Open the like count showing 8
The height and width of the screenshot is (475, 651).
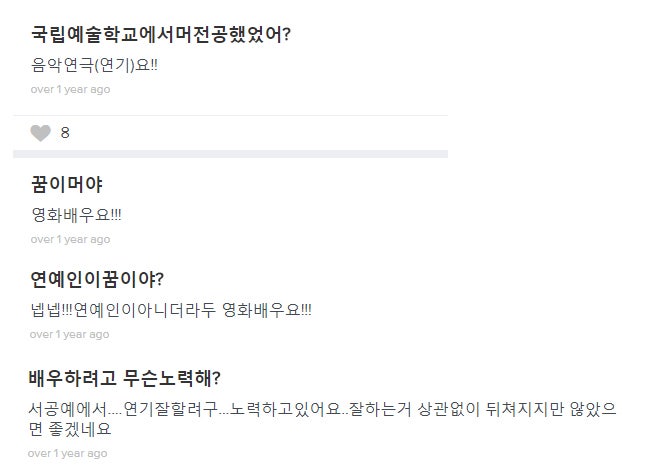pyautogui.click(x=65, y=133)
